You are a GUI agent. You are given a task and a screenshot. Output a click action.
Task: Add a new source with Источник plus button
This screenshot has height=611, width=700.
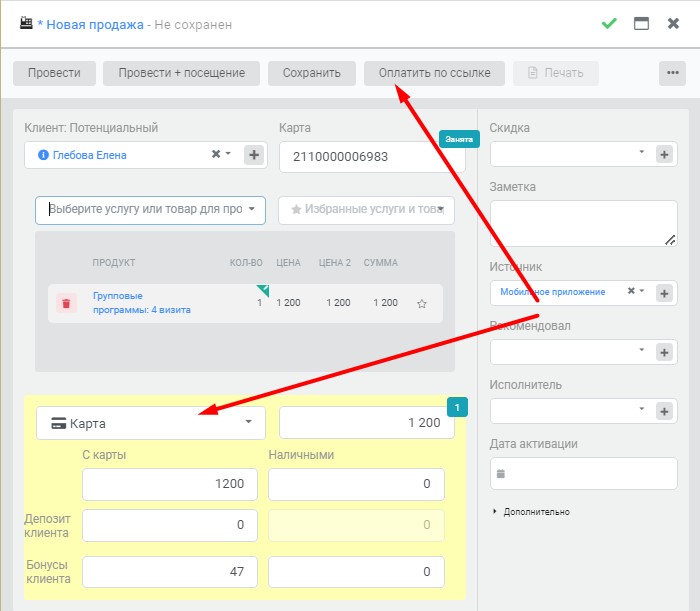click(664, 293)
